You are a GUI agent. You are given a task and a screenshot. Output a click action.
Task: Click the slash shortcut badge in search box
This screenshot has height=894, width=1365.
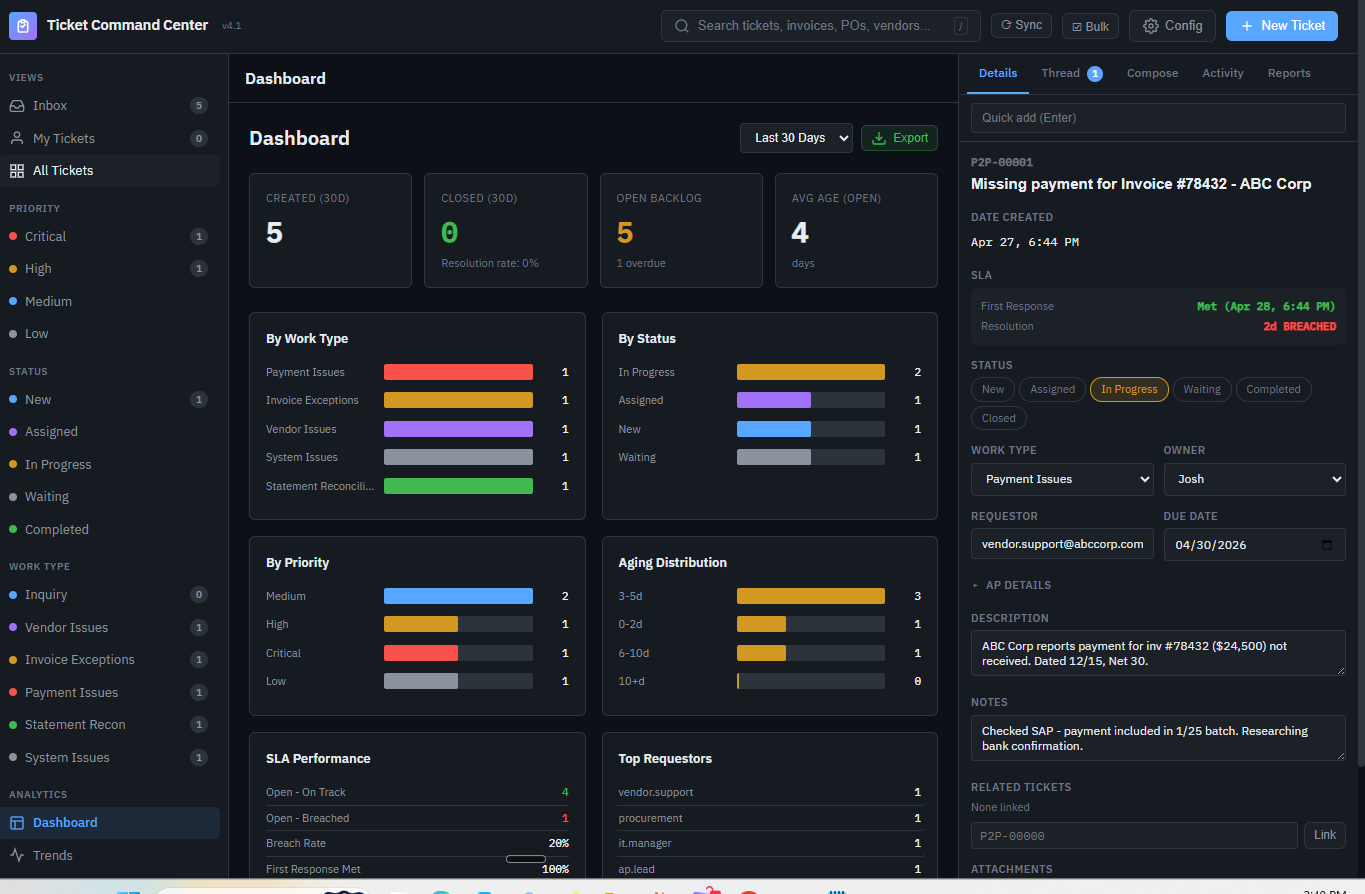click(x=961, y=26)
